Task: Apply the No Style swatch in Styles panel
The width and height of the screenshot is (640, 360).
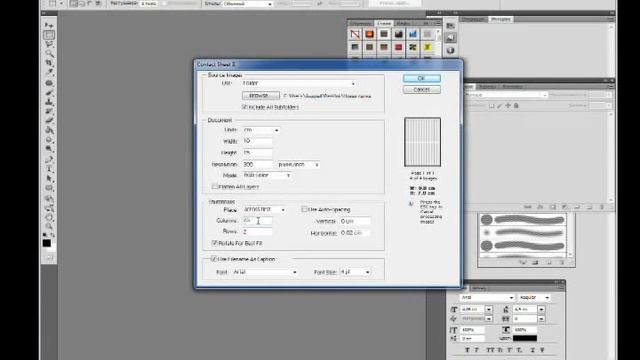Action: pyautogui.click(x=355, y=34)
